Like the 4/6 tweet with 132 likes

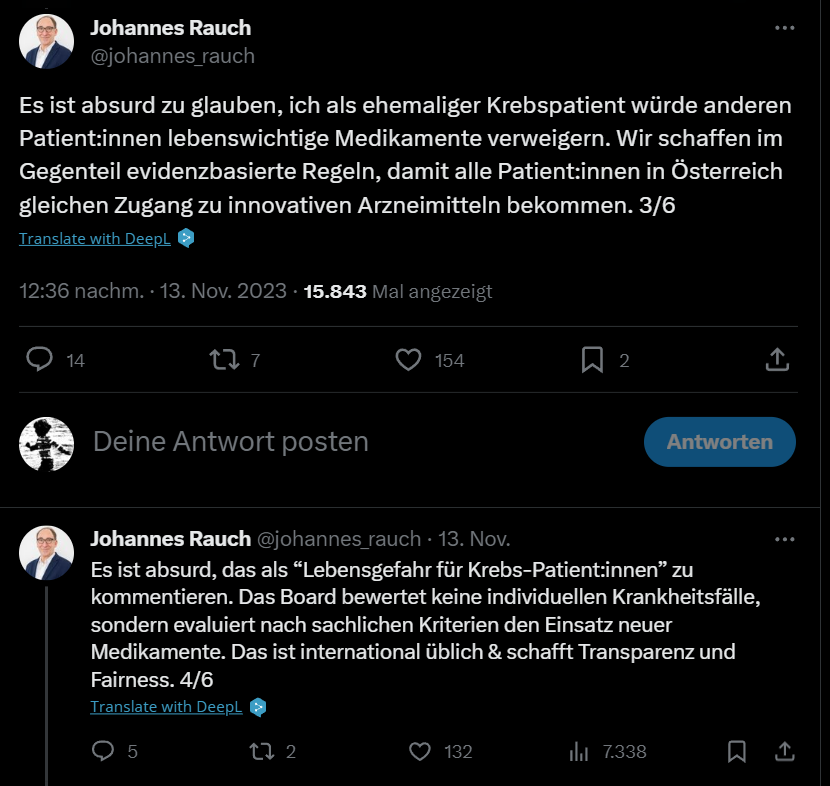coord(420,751)
